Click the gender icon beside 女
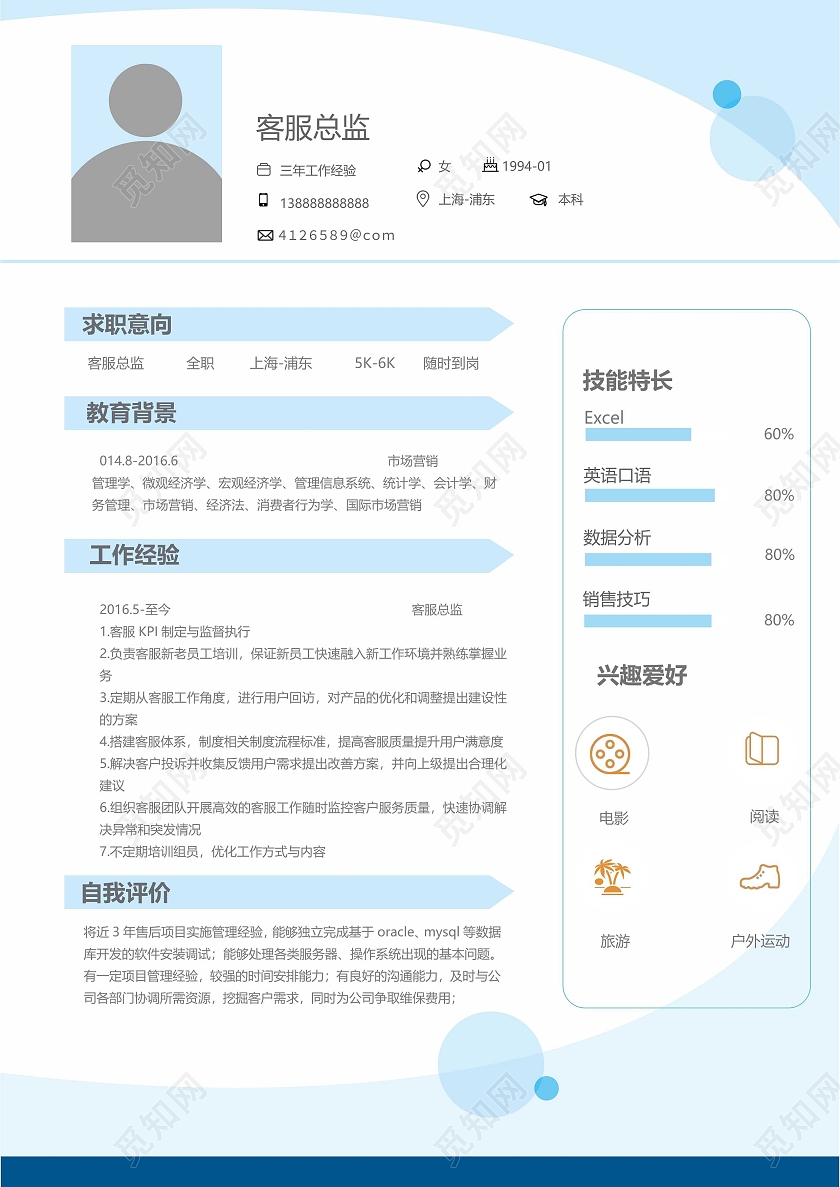The width and height of the screenshot is (840, 1187). pos(423,165)
